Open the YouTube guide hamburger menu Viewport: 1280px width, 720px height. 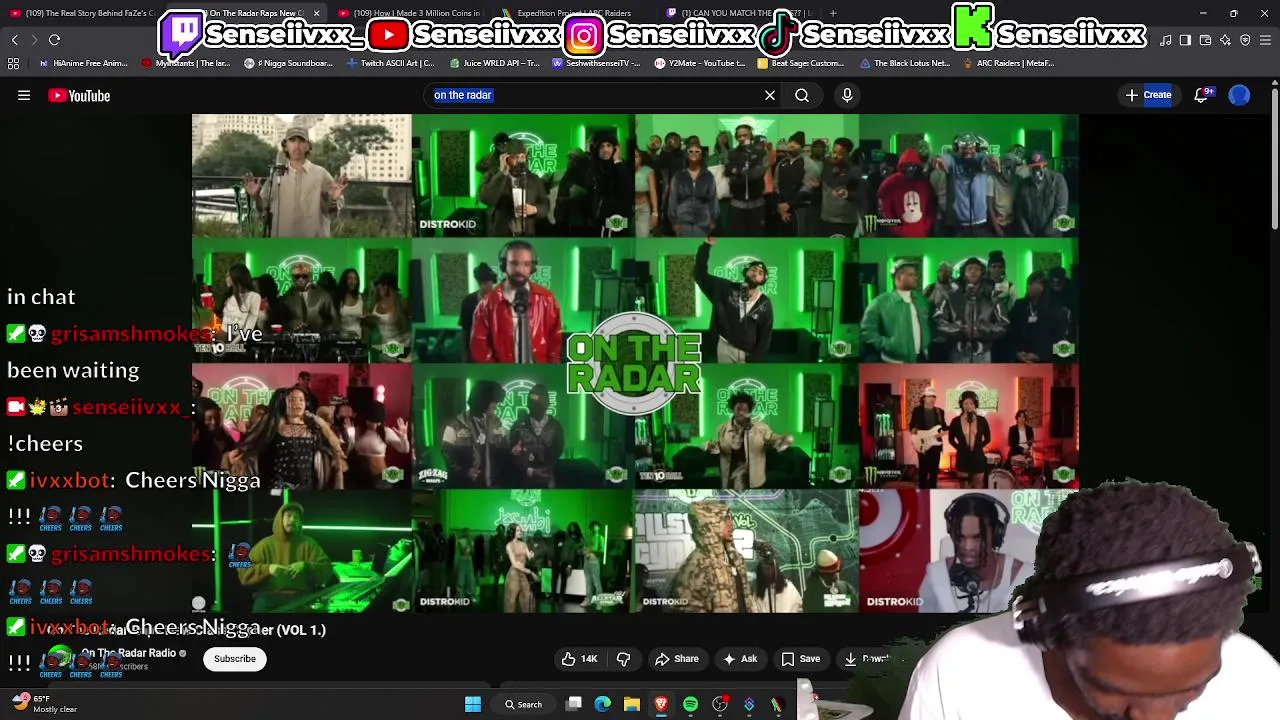coord(24,96)
